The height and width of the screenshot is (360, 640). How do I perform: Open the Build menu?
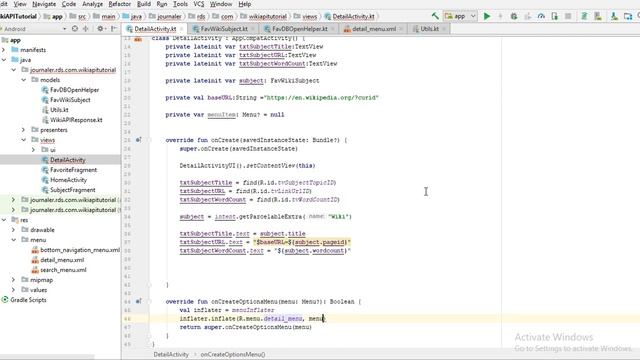click(144, 4)
